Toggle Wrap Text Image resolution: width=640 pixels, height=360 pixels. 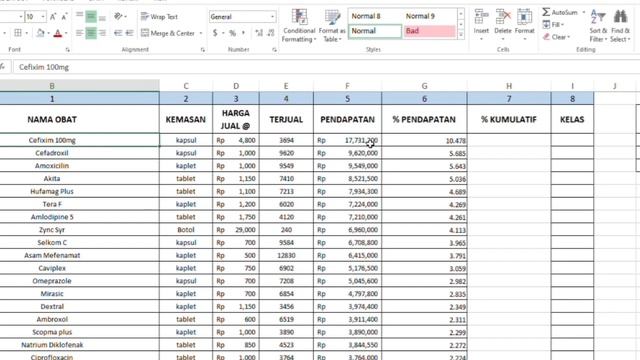pyautogui.click(x=159, y=17)
